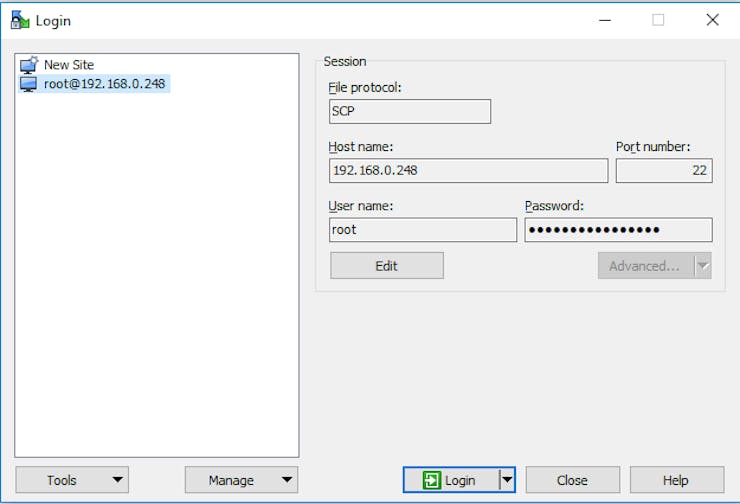Open Help for login dialog
This screenshot has width=740, height=504.
point(676,480)
